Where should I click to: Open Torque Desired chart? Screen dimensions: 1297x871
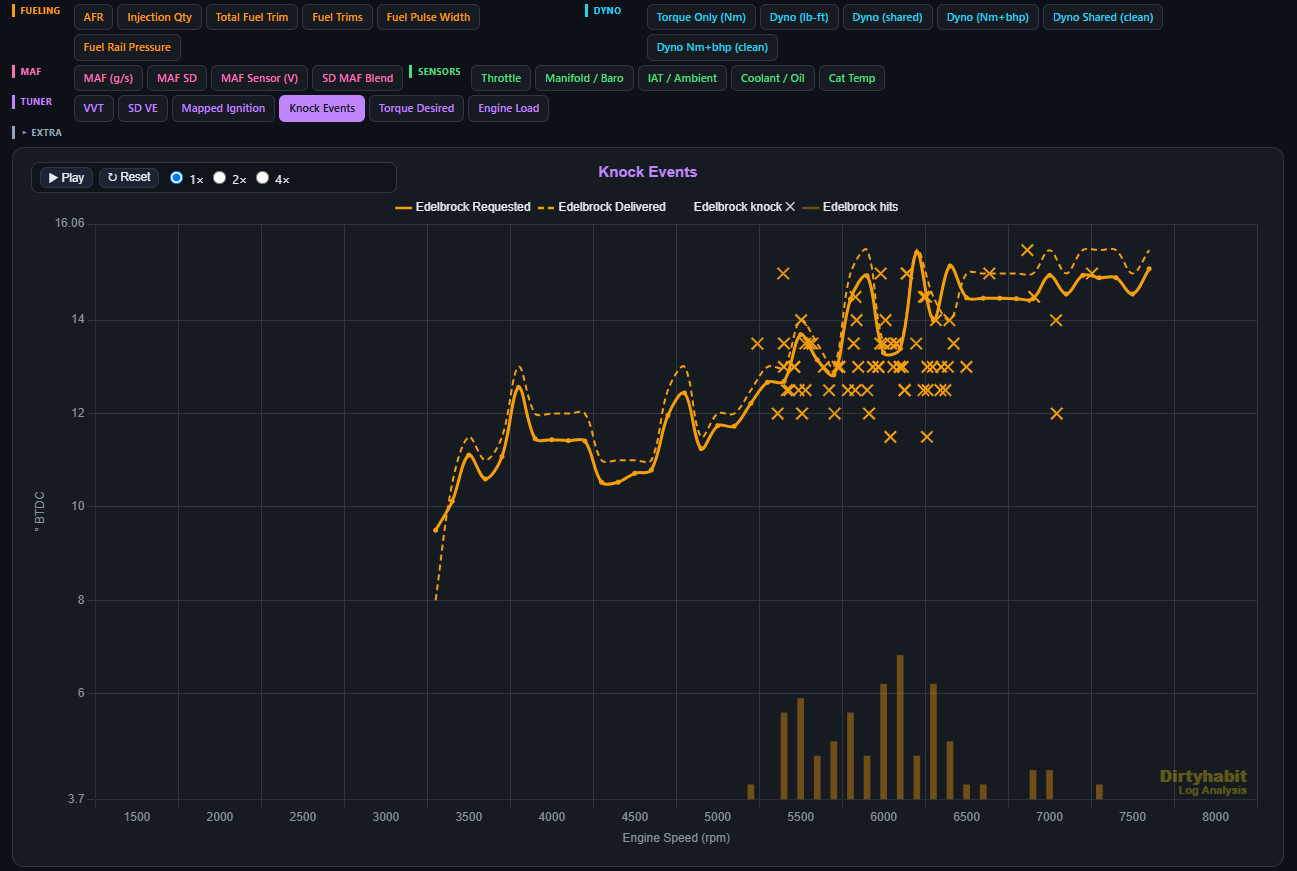417,108
